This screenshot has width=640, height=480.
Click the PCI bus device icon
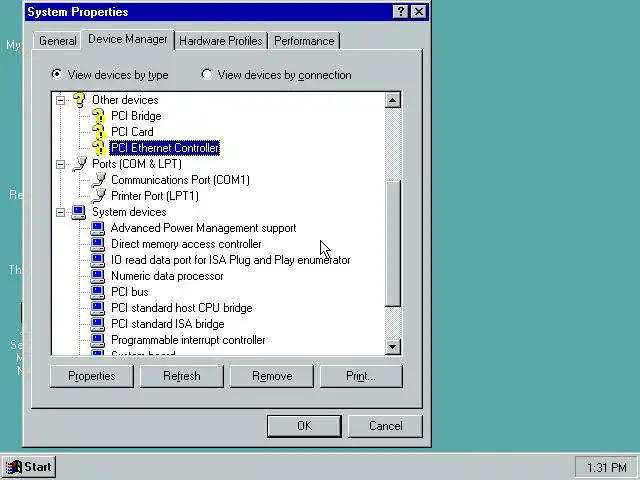(x=98, y=292)
